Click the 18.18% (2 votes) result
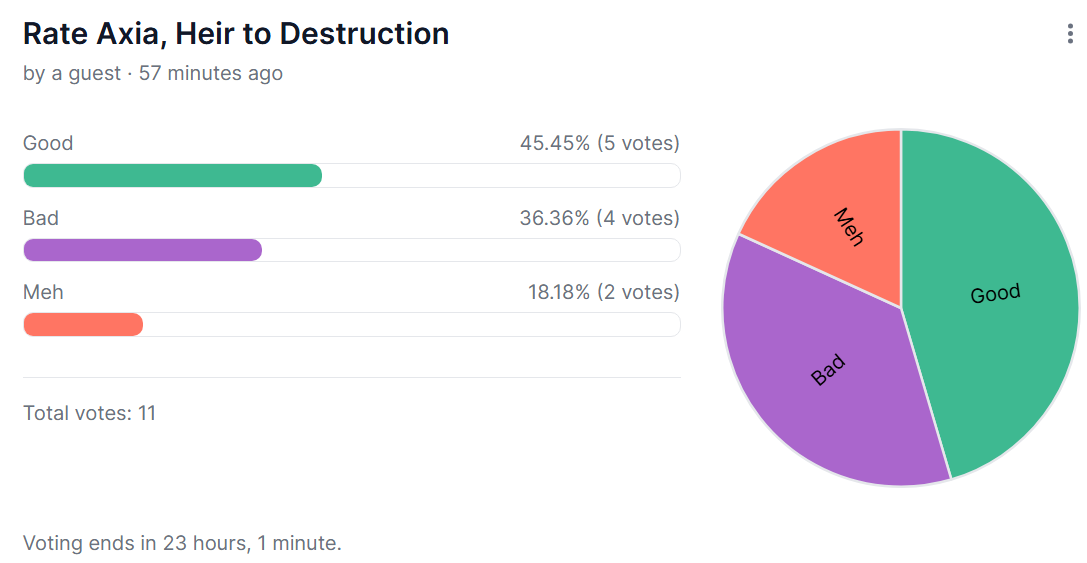The height and width of the screenshot is (563, 1087). click(603, 292)
